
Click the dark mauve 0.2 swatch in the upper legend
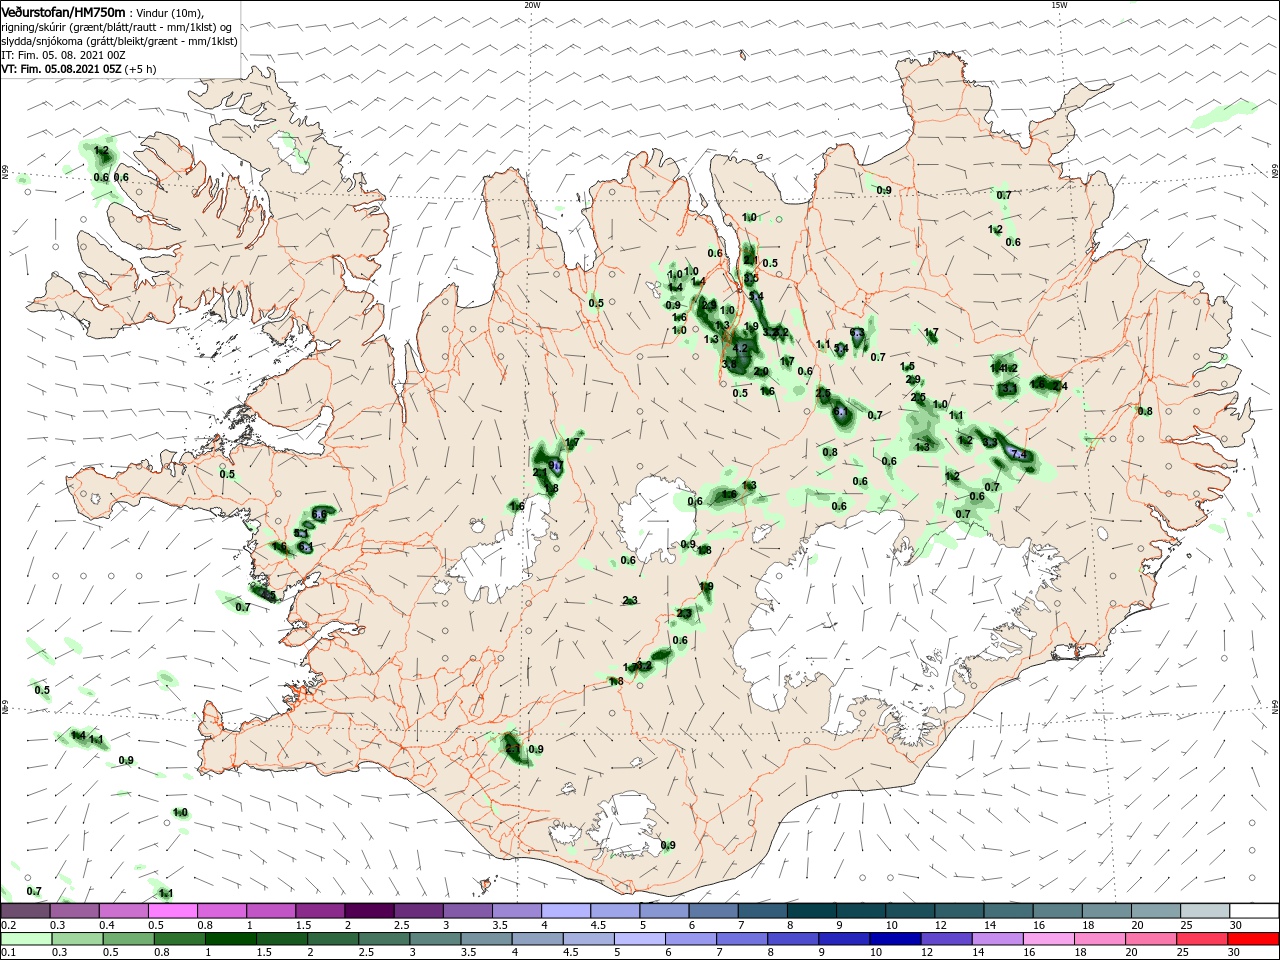[26, 911]
